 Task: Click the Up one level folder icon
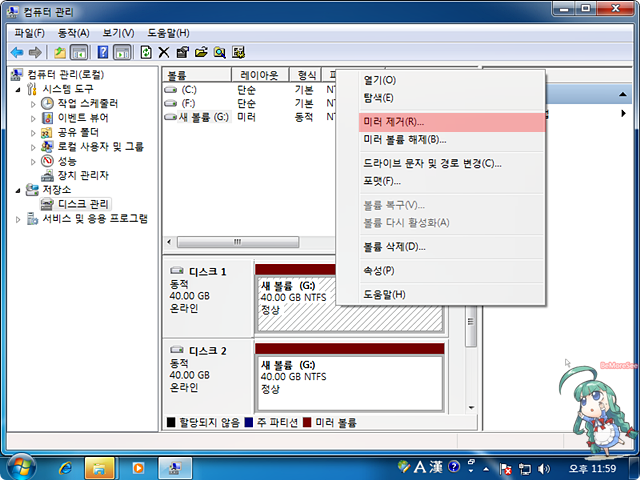click(x=60, y=52)
